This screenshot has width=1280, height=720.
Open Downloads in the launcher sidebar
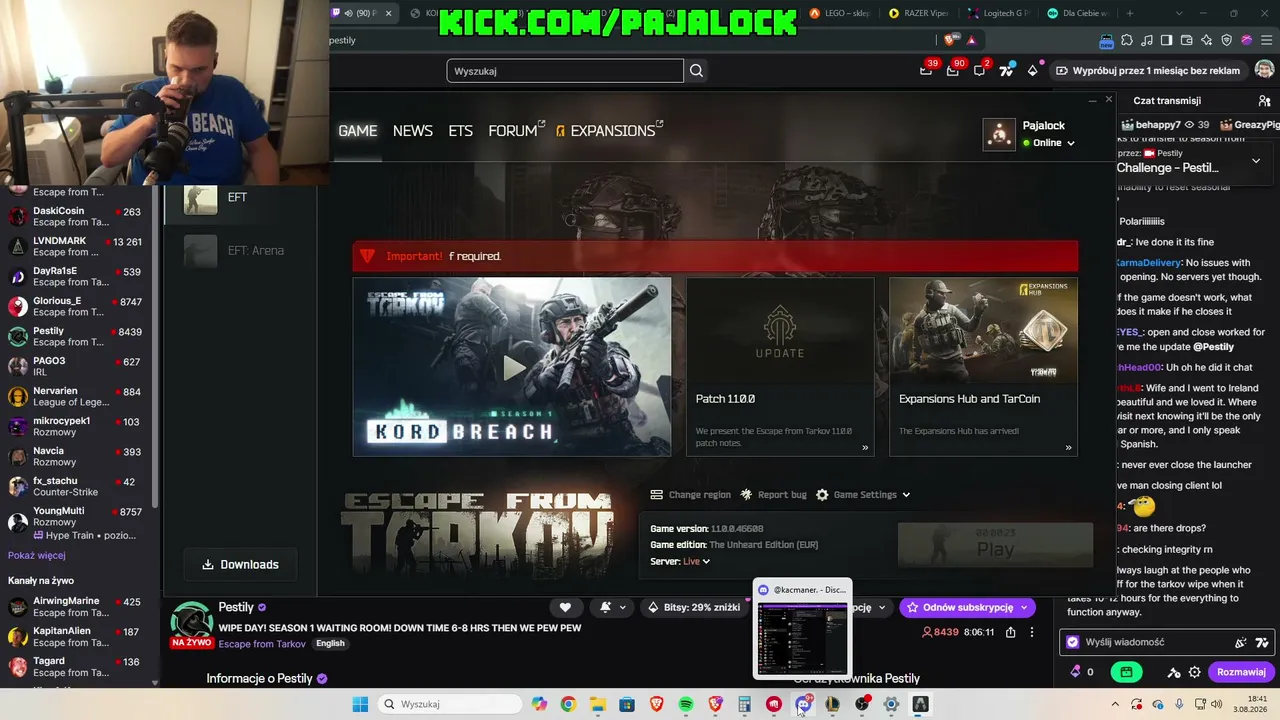240,565
